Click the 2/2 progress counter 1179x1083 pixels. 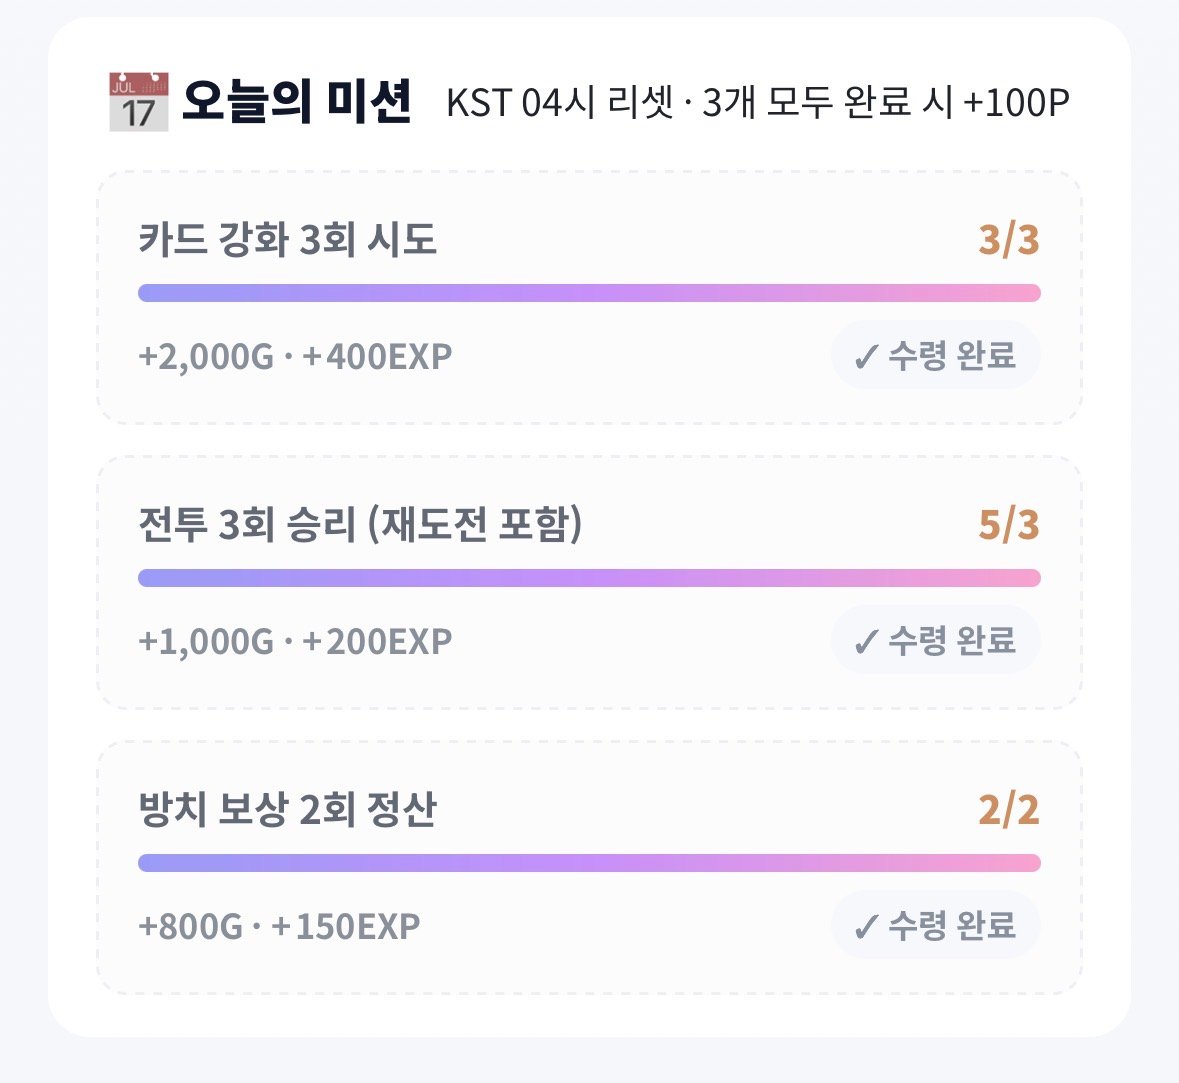(1009, 810)
